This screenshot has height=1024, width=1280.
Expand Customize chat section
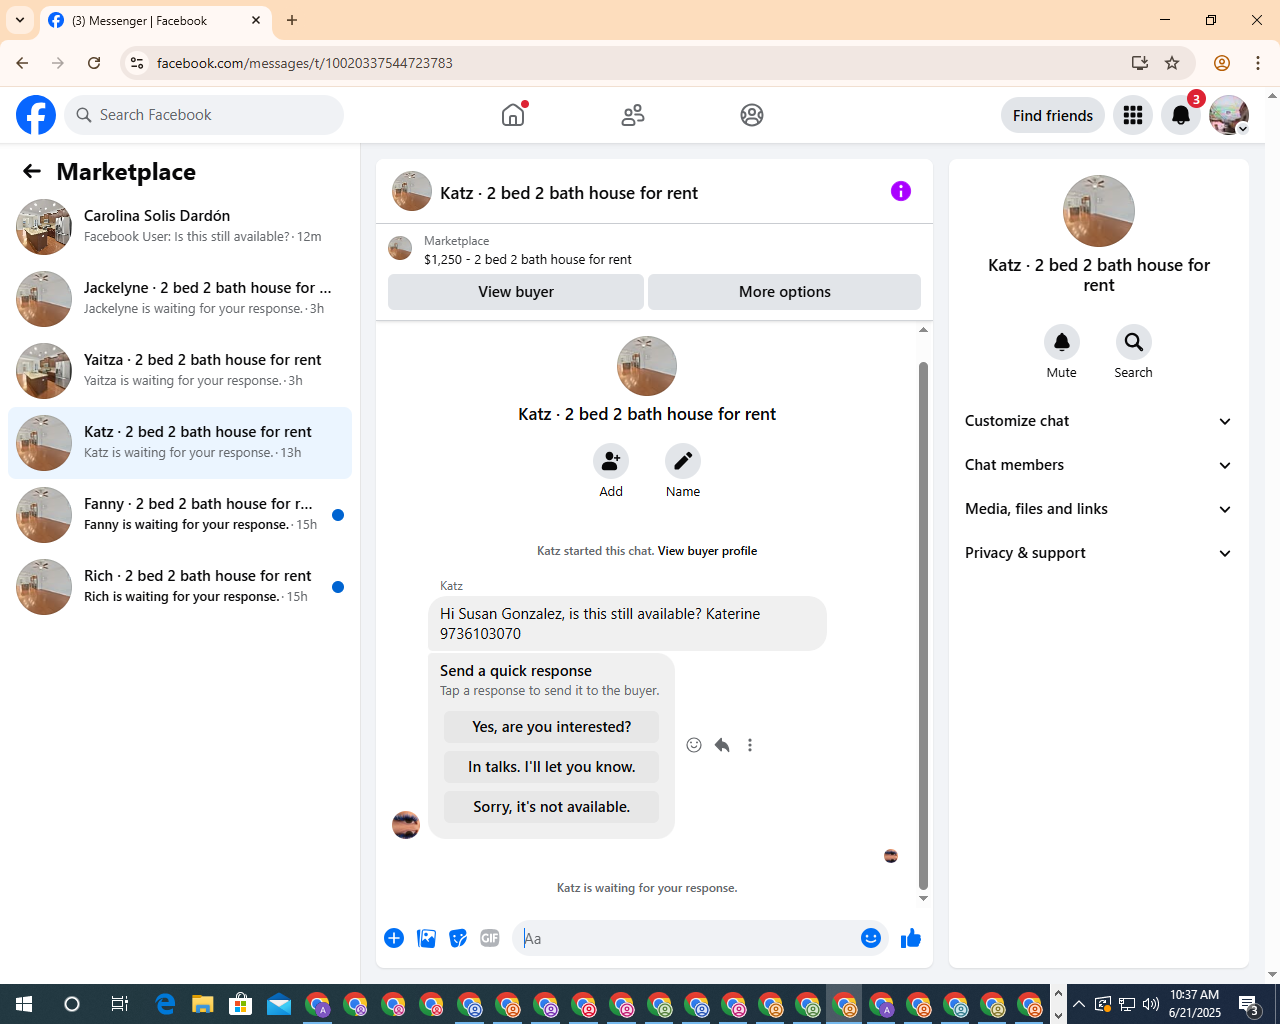click(x=1099, y=421)
